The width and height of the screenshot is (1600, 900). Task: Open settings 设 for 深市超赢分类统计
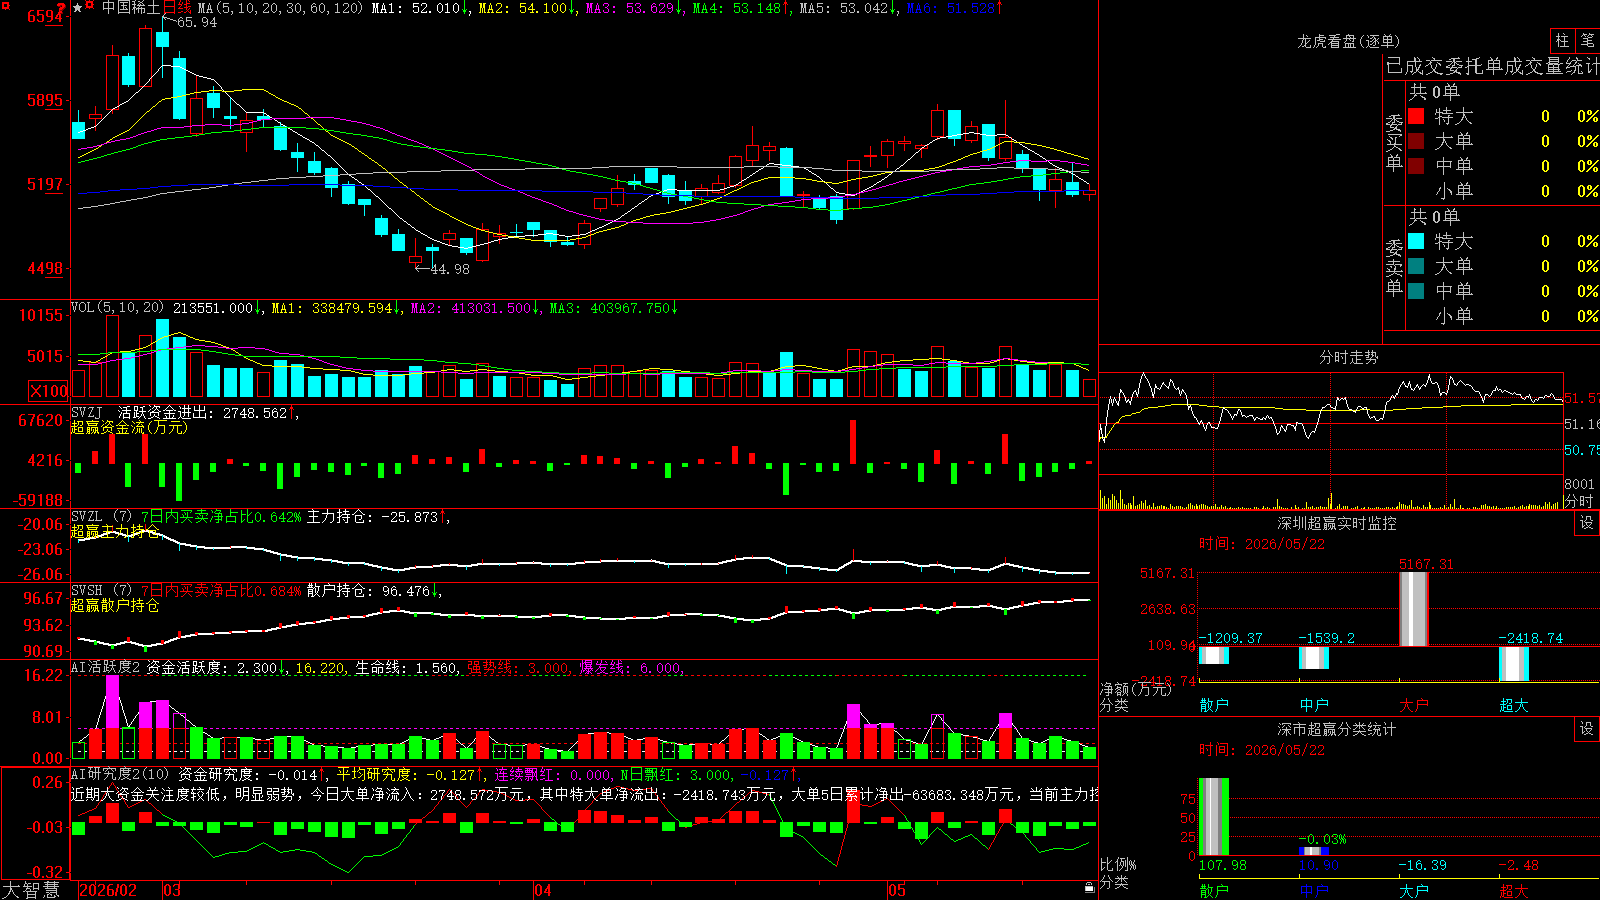[x=1587, y=729]
